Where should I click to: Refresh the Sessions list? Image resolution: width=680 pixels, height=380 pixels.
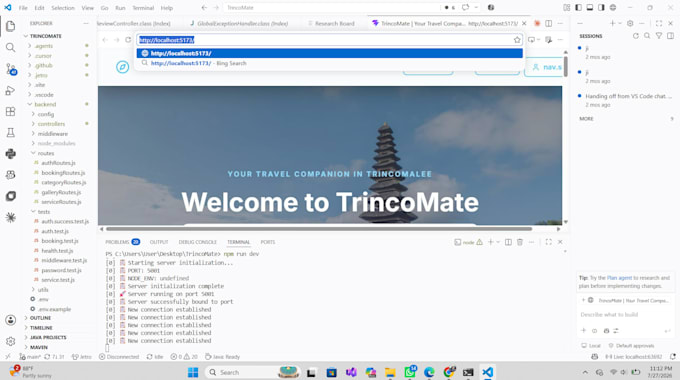636,36
